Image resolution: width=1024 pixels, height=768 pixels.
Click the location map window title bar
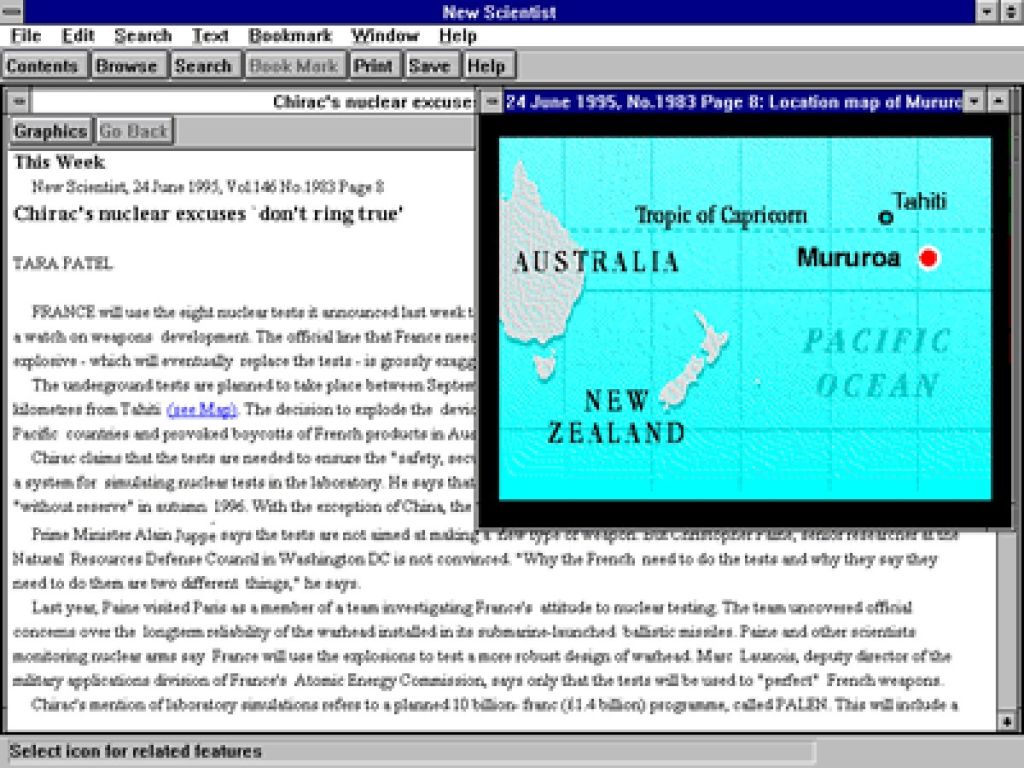pyautogui.click(x=732, y=102)
